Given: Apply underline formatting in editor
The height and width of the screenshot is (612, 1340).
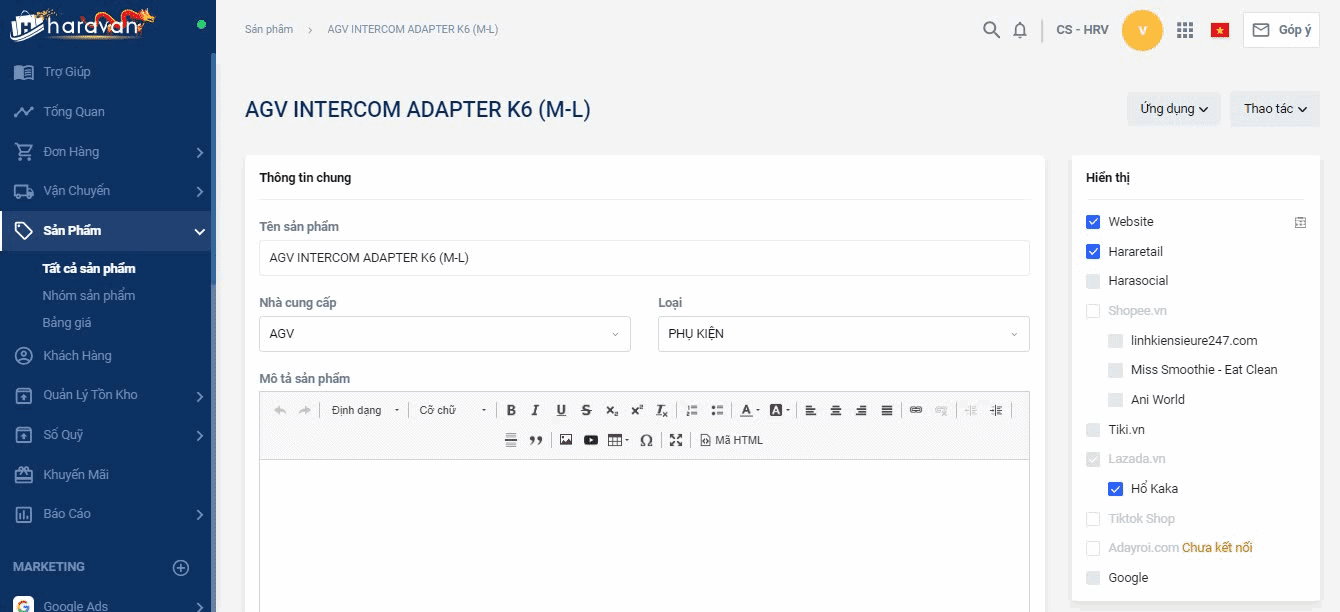Looking at the screenshot, I should [561, 410].
